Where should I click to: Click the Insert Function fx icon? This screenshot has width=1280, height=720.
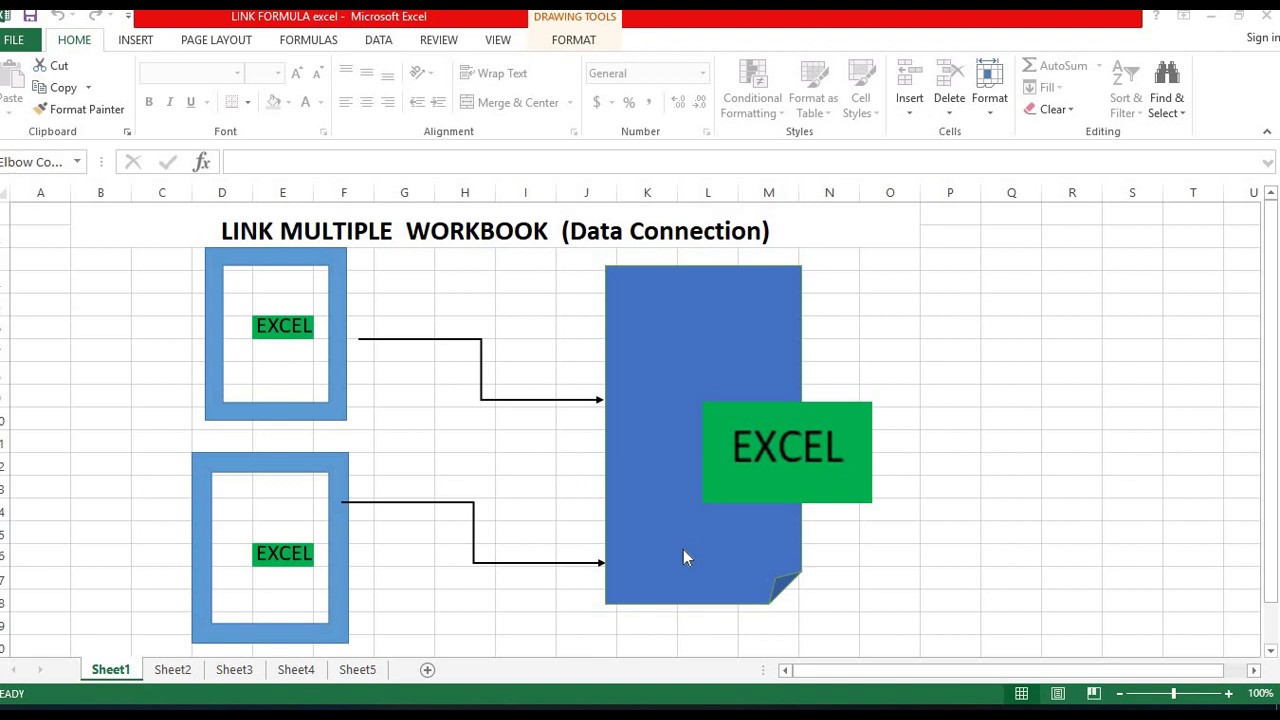(201, 162)
